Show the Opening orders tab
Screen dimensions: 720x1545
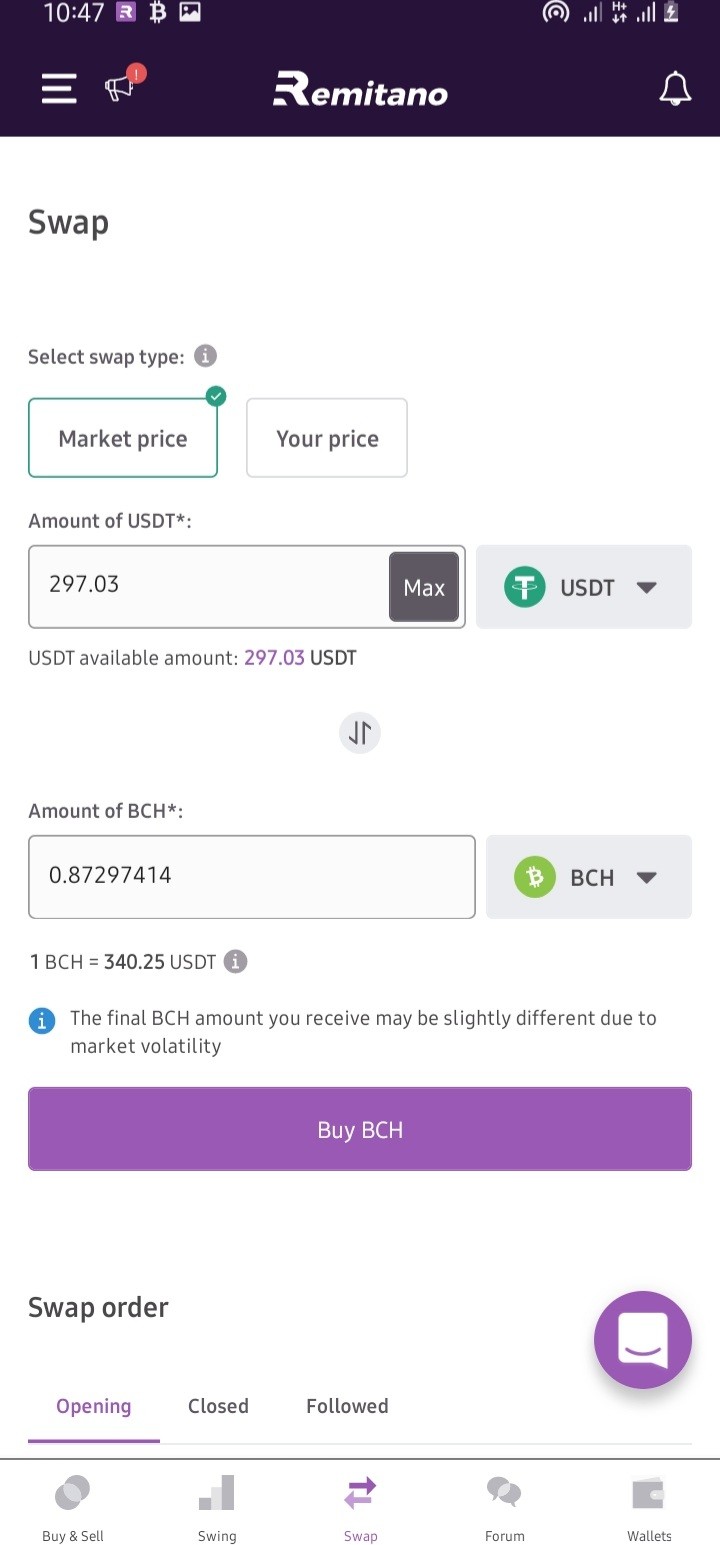coord(94,1406)
